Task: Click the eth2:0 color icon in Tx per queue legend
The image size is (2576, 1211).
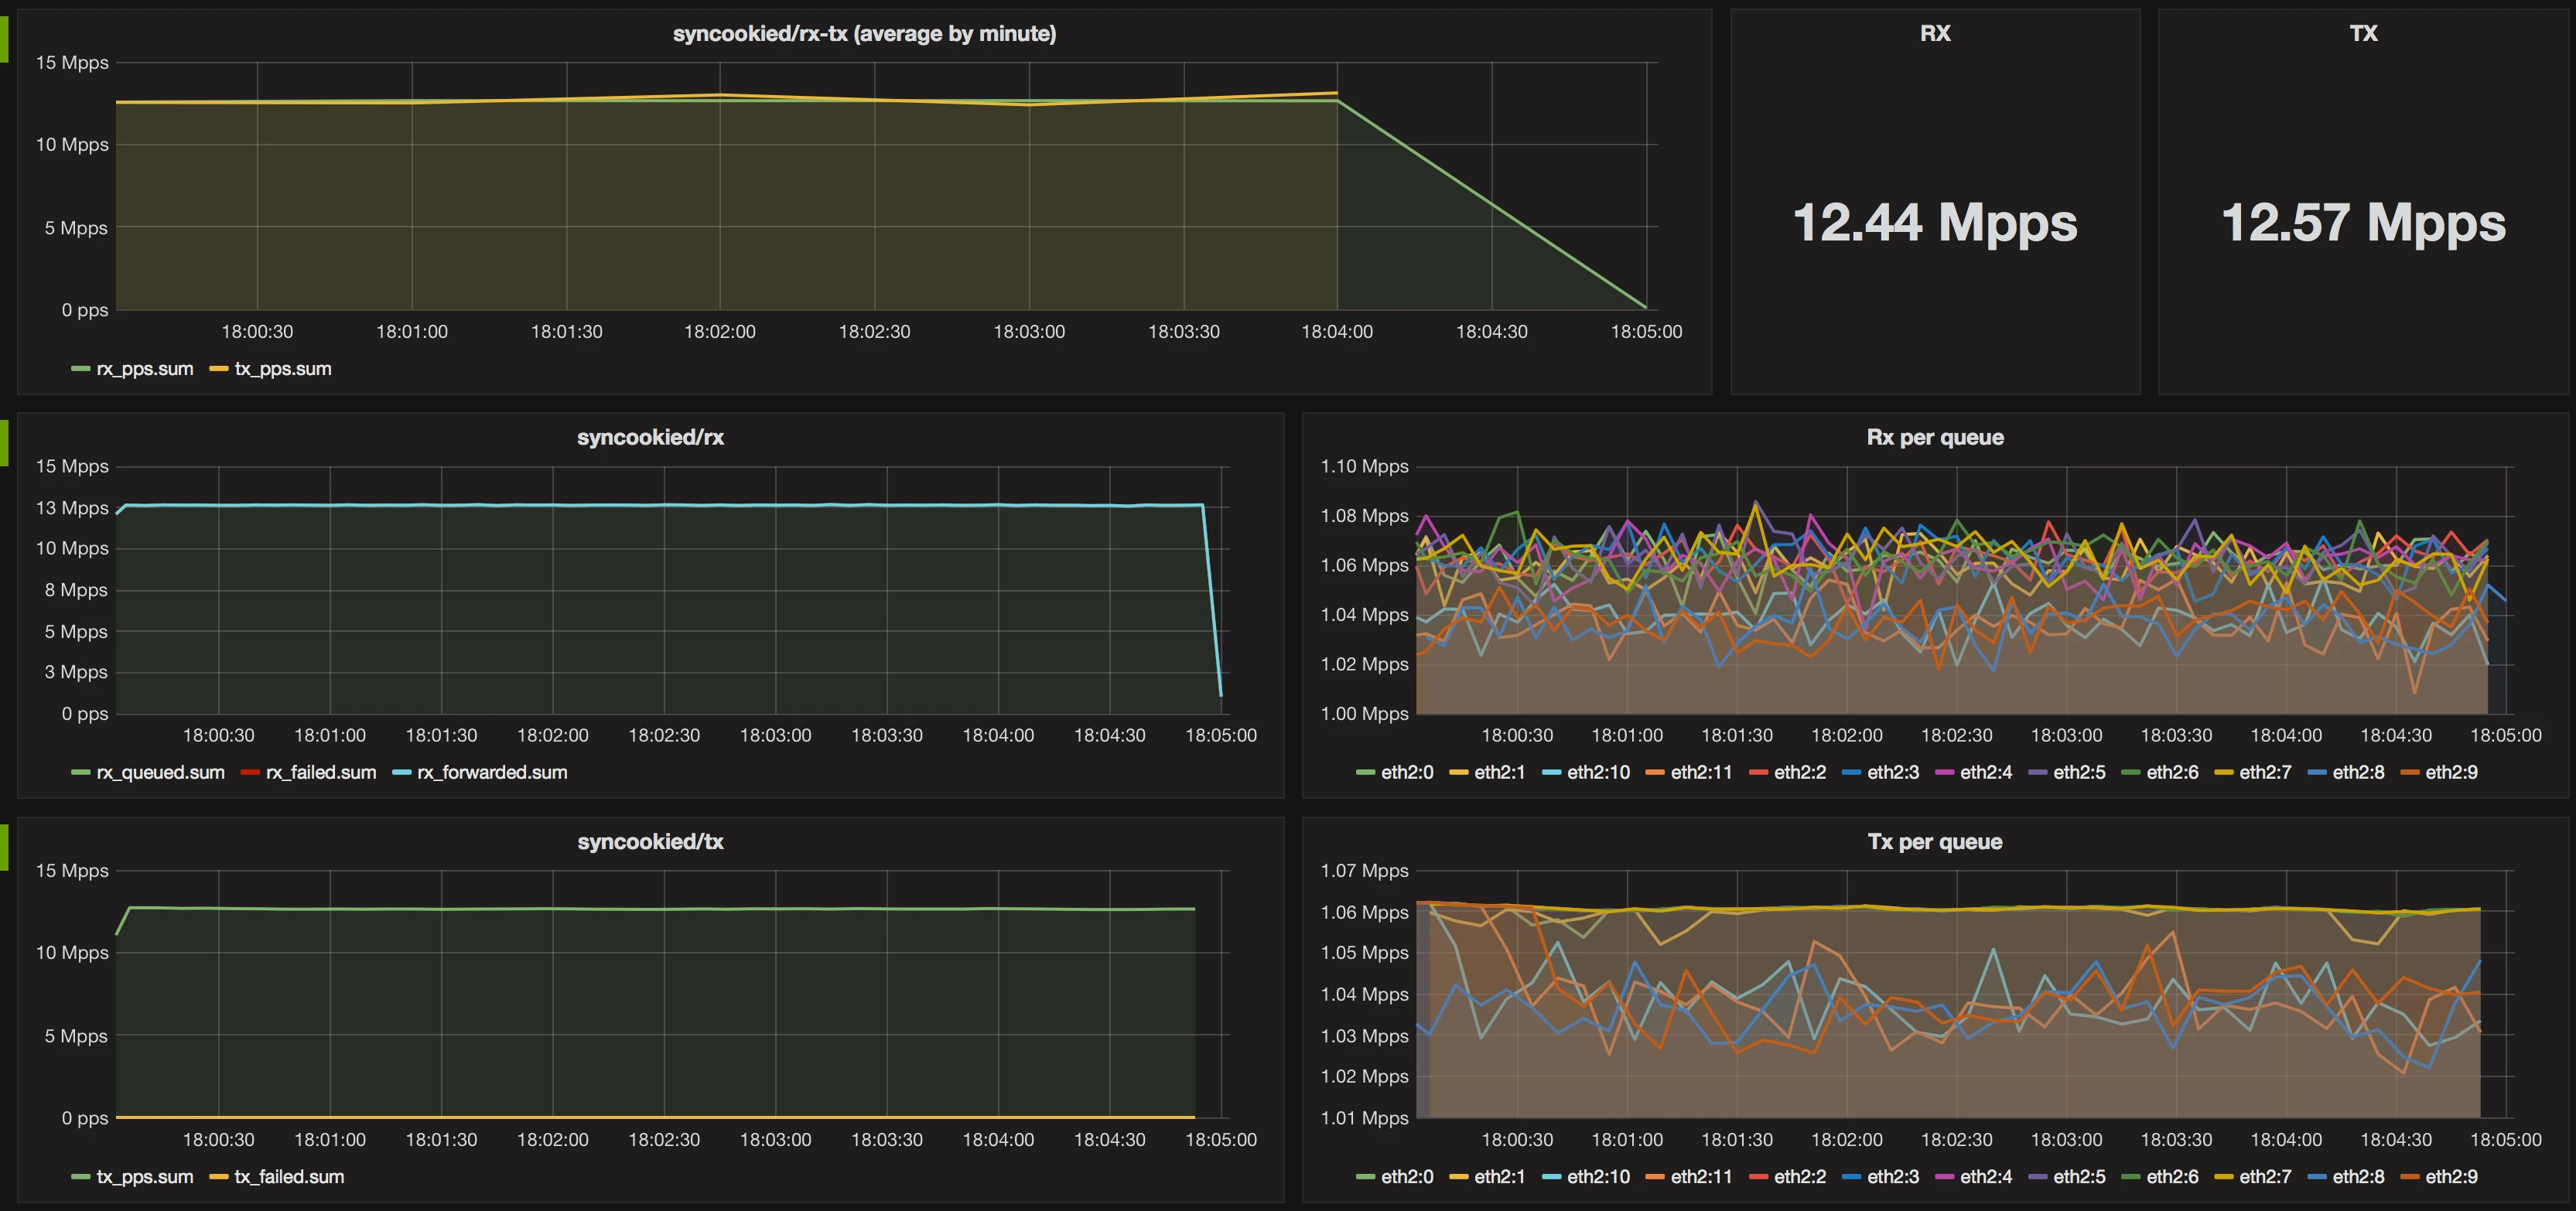Action: [x=1366, y=1176]
